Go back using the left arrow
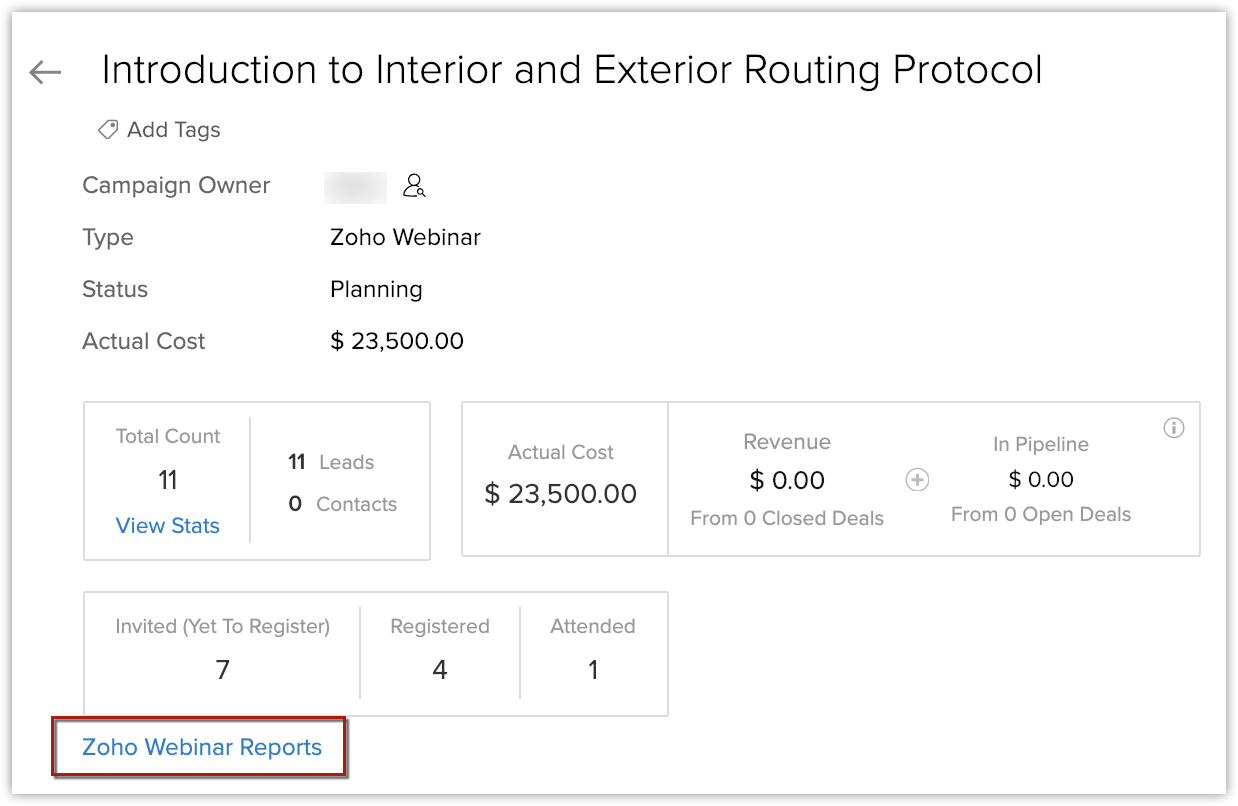 coord(45,72)
